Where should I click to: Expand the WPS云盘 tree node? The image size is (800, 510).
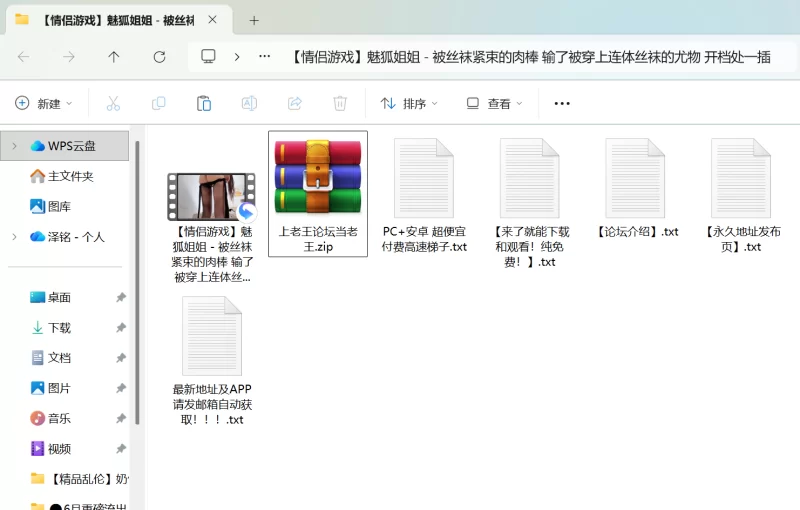[x=14, y=146]
